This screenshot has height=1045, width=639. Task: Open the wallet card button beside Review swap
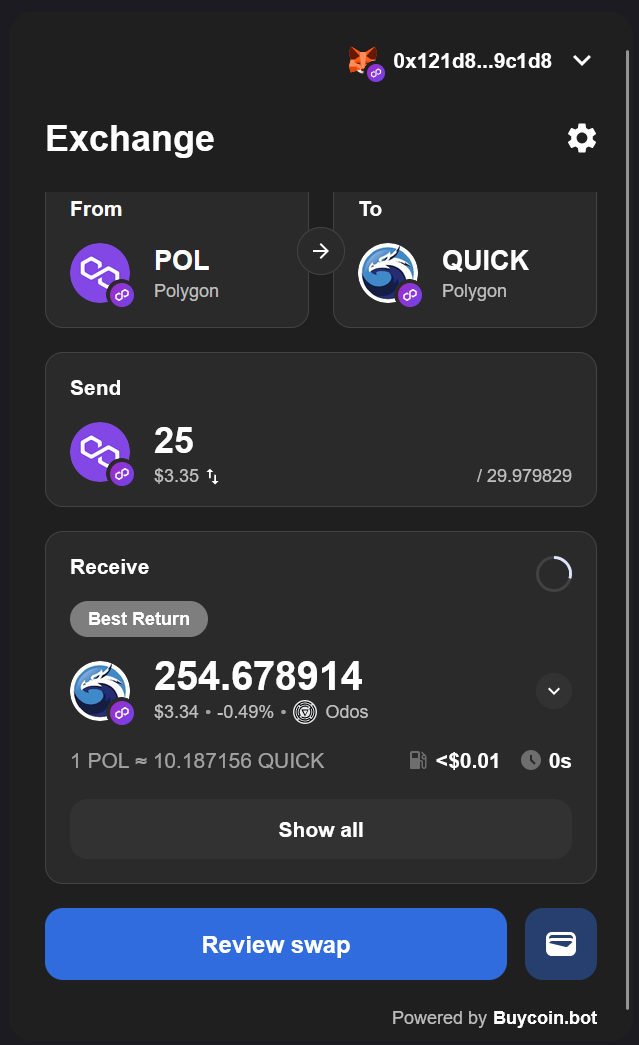point(560,944)
